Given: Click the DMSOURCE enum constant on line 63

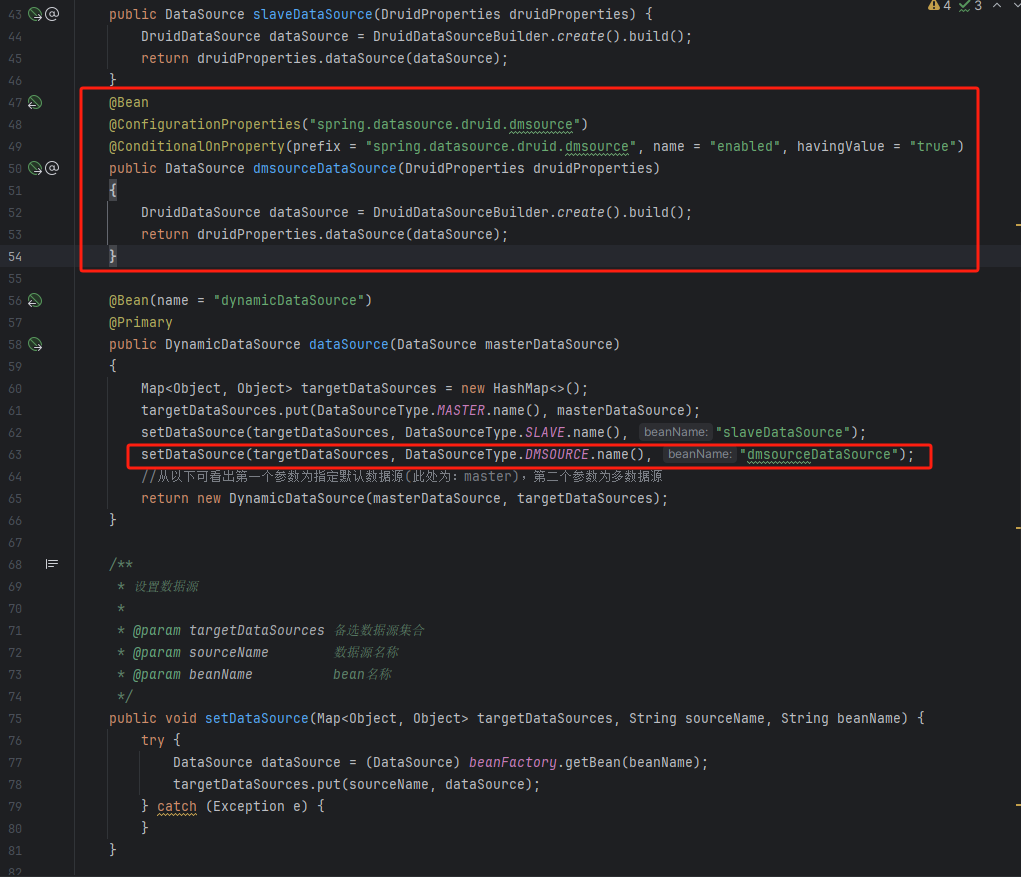Looking at the screenshot, I should point(556,454).
